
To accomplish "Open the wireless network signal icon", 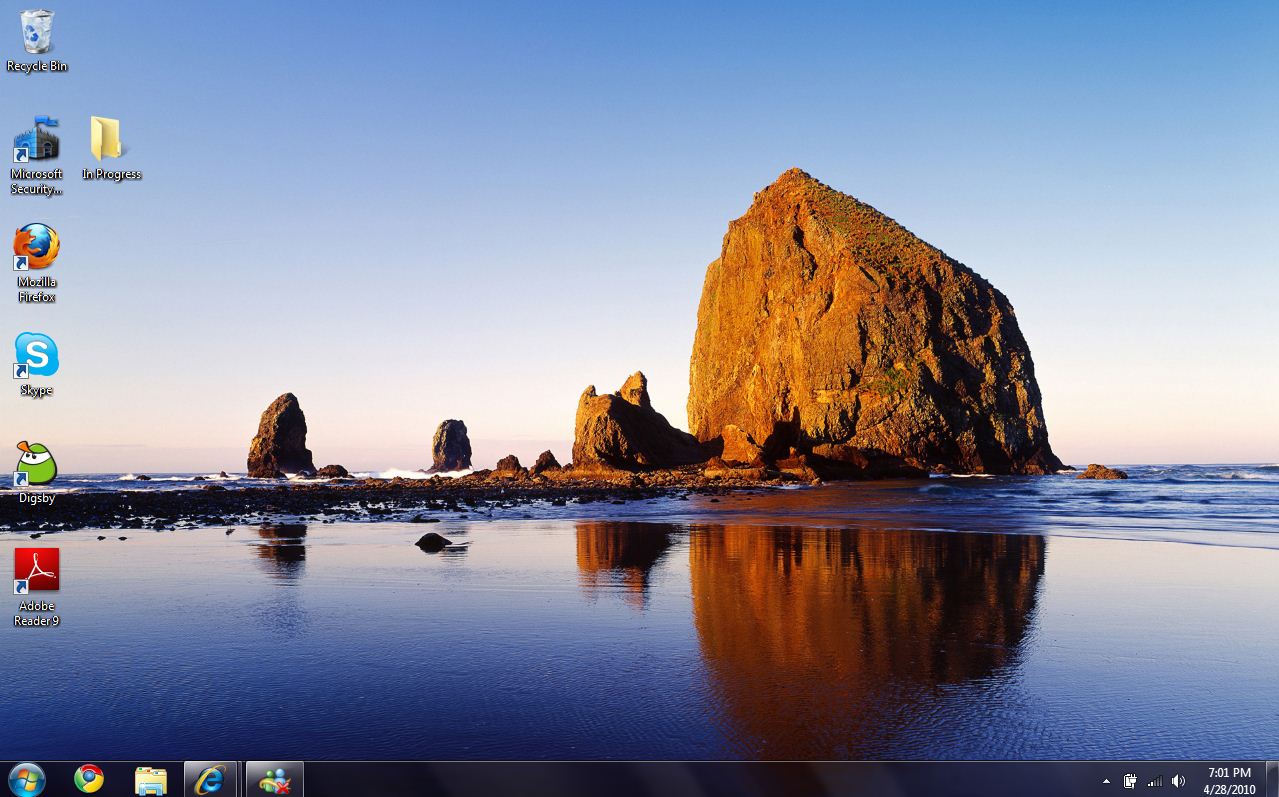I will click(x=1155, y=781).
